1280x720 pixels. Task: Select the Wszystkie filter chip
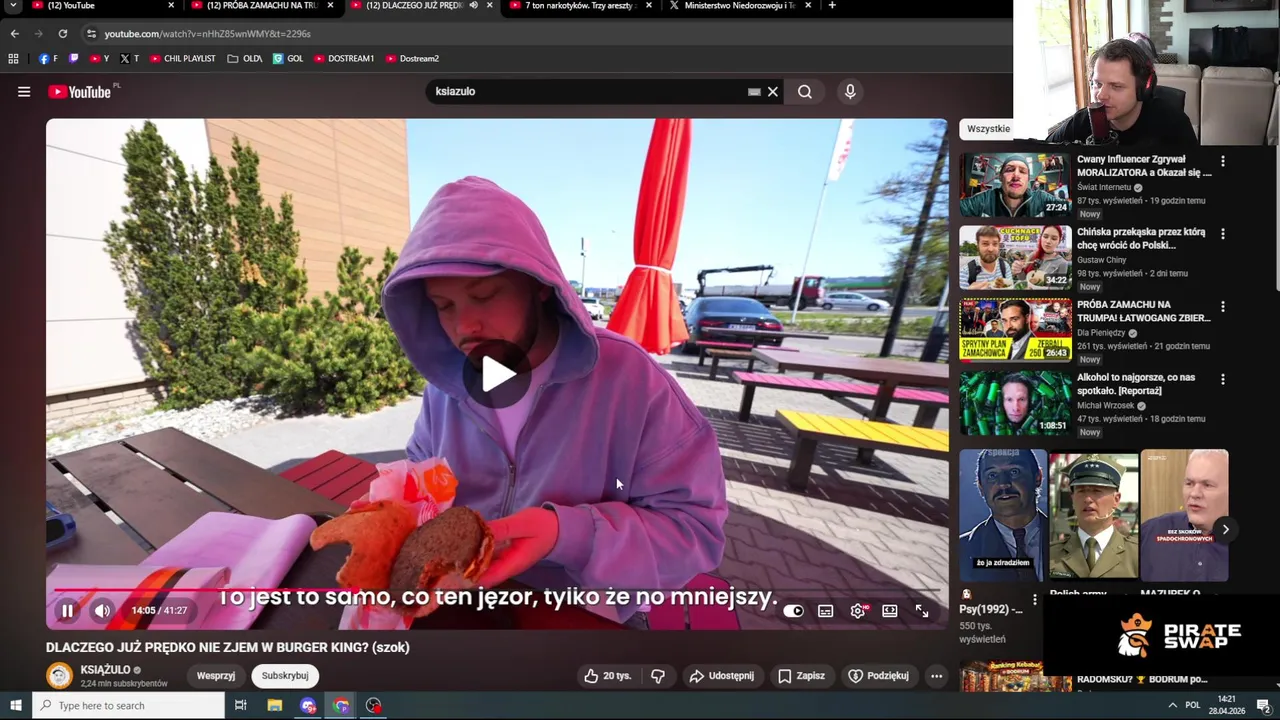(988, 129)
